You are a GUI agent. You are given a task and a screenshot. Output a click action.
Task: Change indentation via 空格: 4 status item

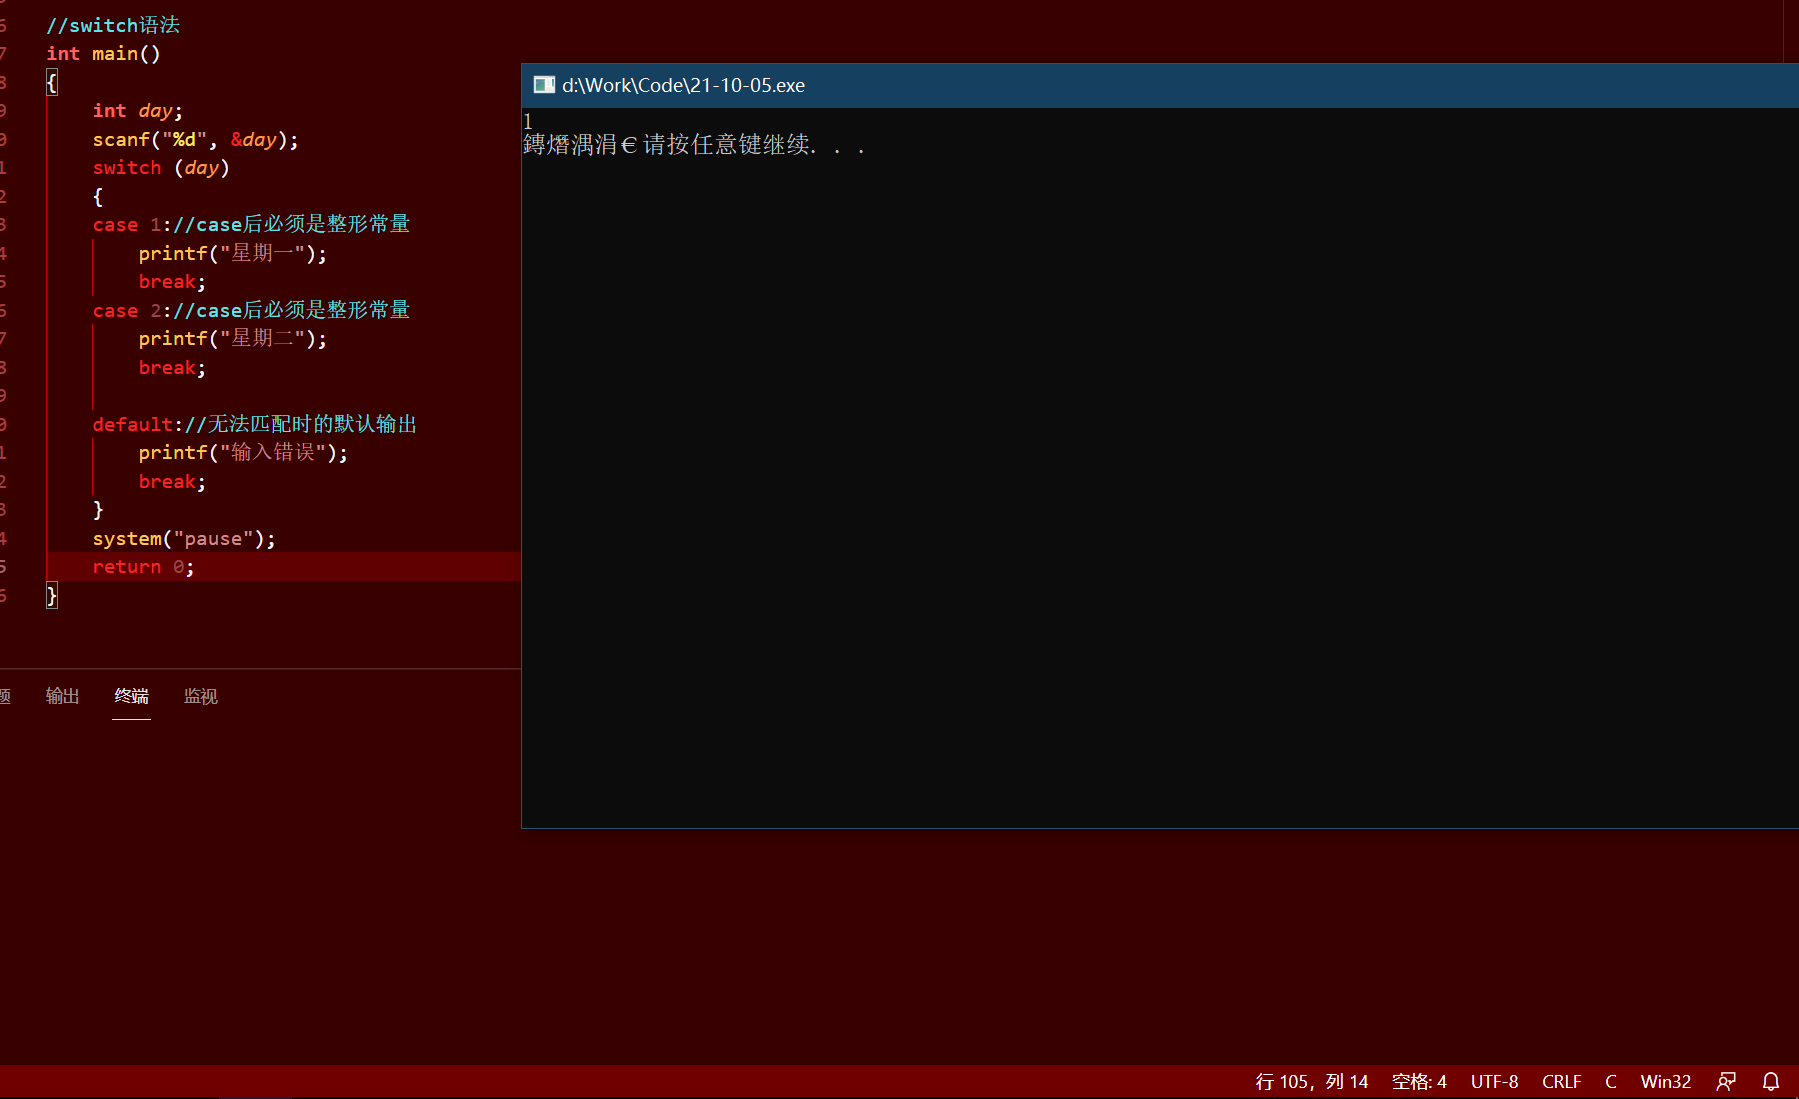1419,1081
